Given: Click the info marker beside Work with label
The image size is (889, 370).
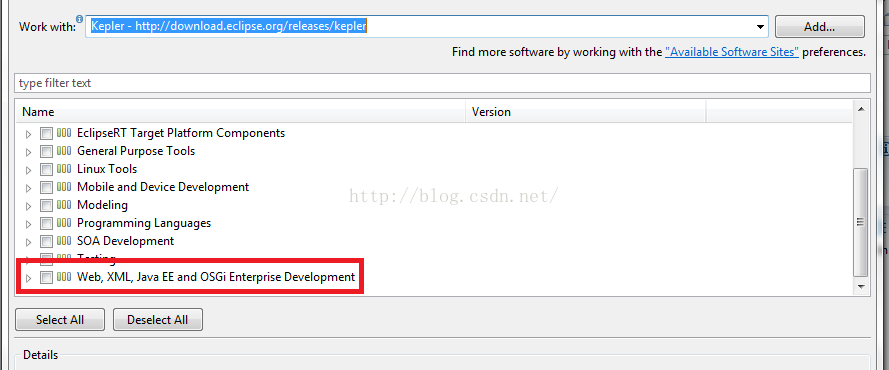Looking at the screenshot, I should [79, 19].
